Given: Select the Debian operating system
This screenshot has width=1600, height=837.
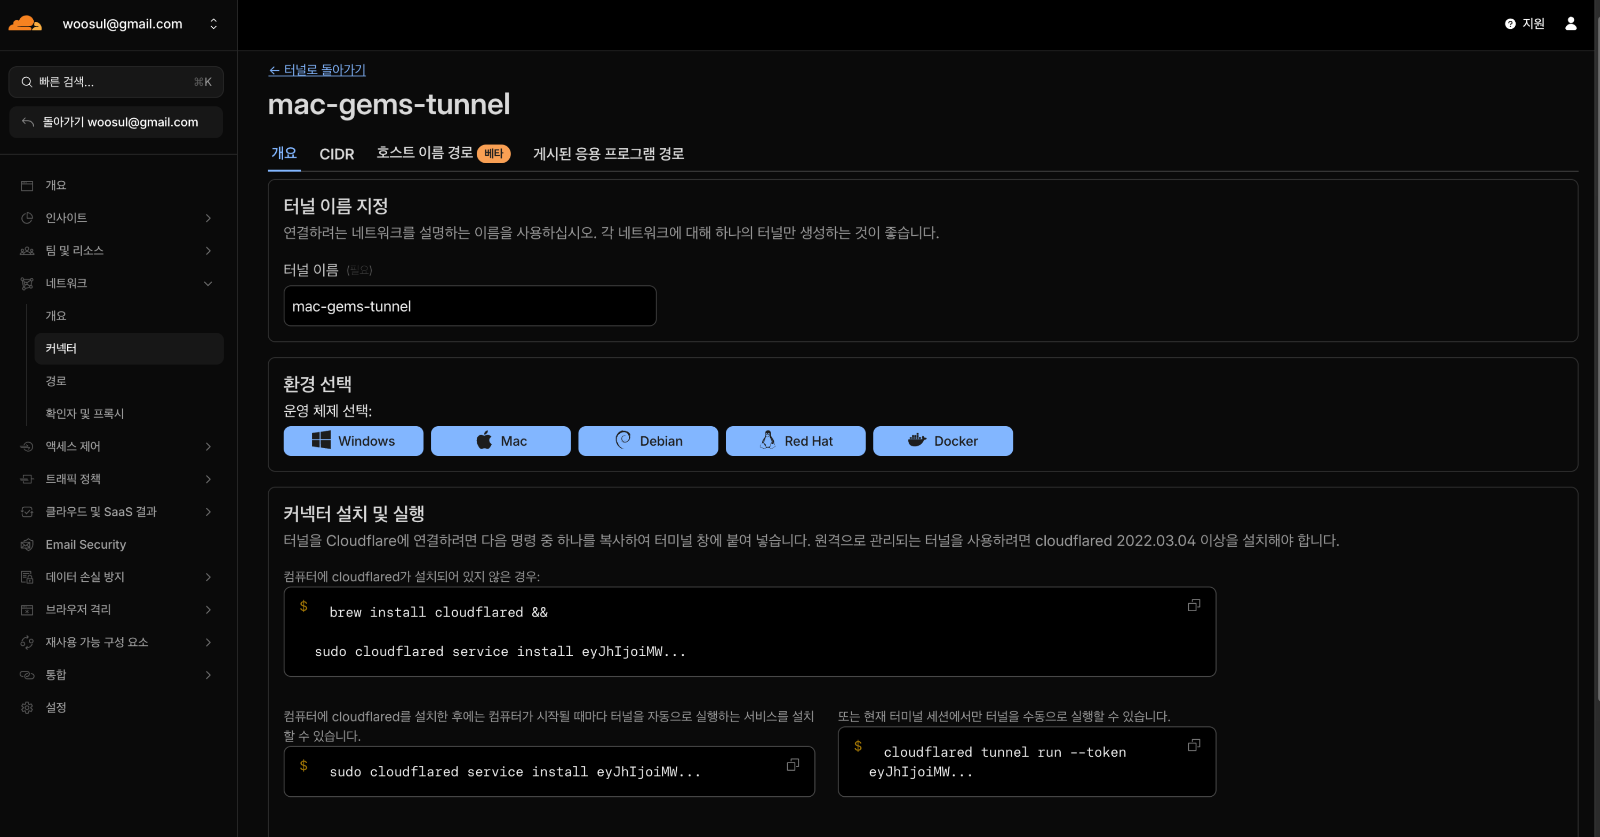Looking at the screenshot, I should pyautogui.click(x=648, y=441).
